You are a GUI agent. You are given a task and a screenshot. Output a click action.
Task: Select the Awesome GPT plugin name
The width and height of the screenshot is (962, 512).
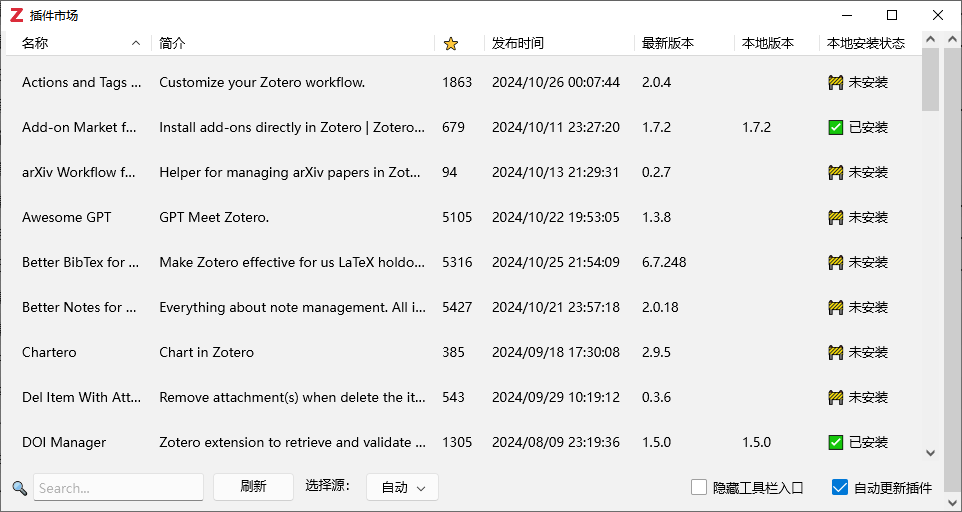click(x=66, y=218)
